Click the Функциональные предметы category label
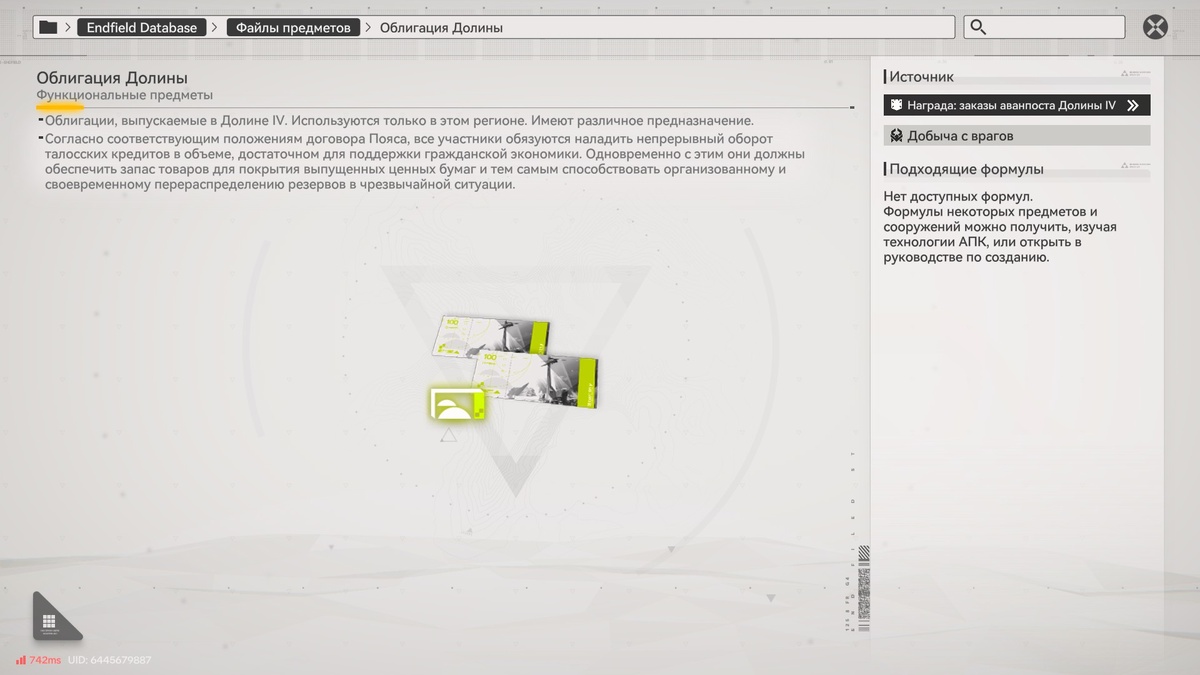This screenshot has width=1200, height=675. click(125, 95)
